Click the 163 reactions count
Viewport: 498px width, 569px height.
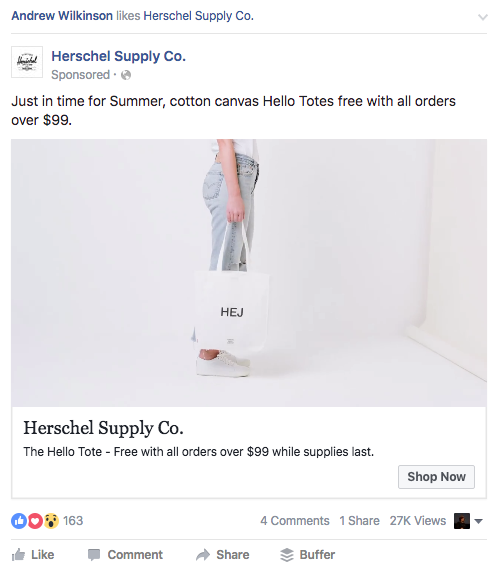coord(73,521)
